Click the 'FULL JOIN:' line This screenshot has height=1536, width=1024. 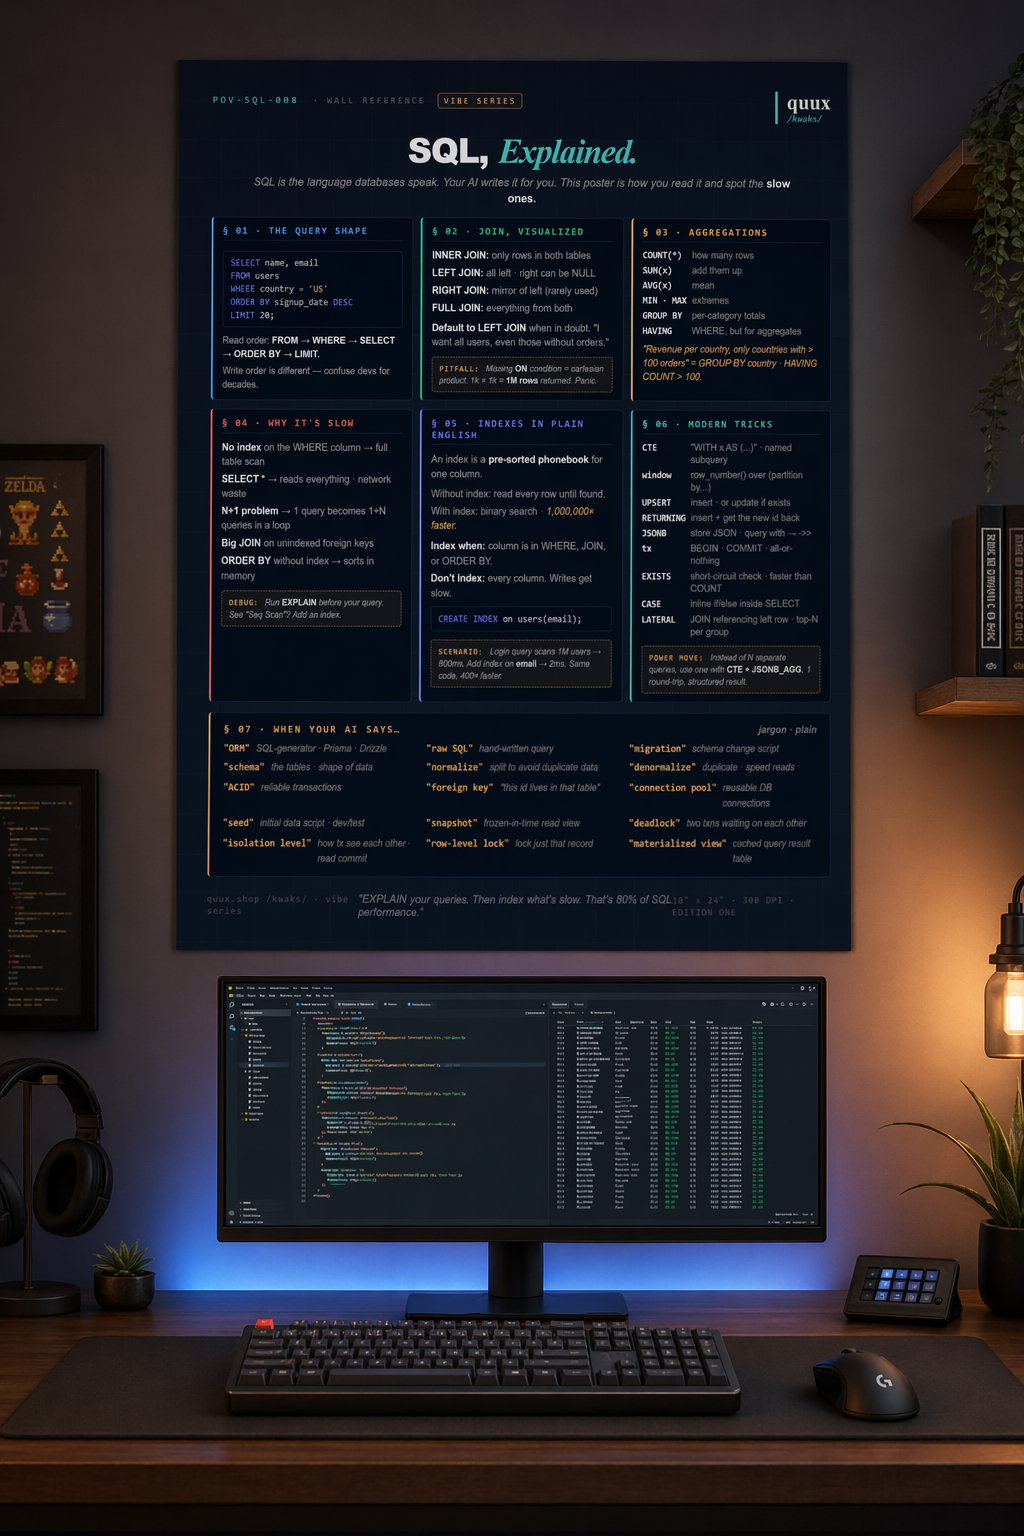(x=502, y=308)
